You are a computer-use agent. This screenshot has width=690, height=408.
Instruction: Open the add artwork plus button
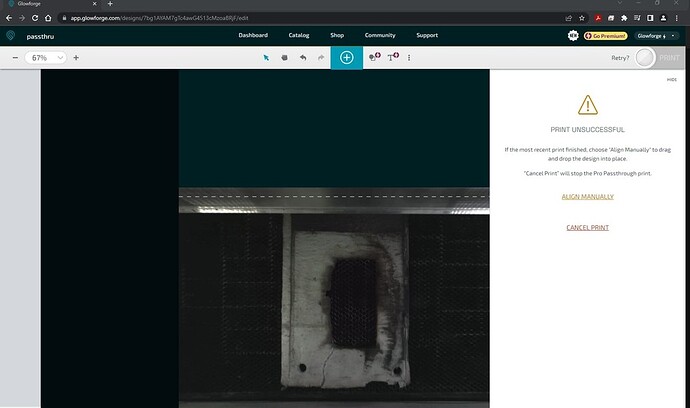[x=347, y=58]
